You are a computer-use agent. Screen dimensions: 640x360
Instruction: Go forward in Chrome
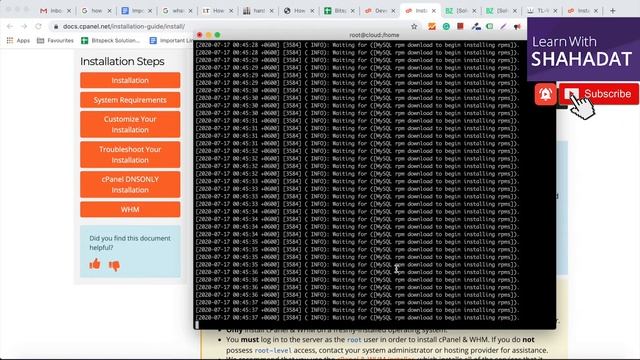pyautogui.click(x=24, y=27)
